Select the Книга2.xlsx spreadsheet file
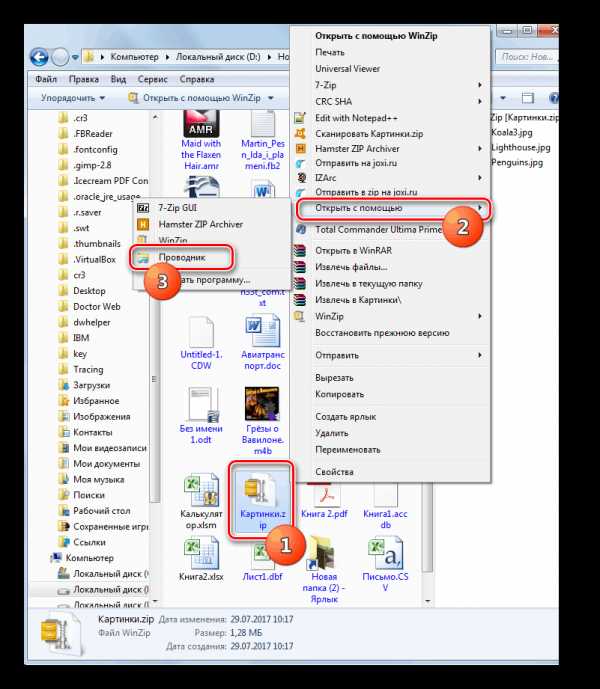This screenshot has width=600, height=689. tap(201, 559)
